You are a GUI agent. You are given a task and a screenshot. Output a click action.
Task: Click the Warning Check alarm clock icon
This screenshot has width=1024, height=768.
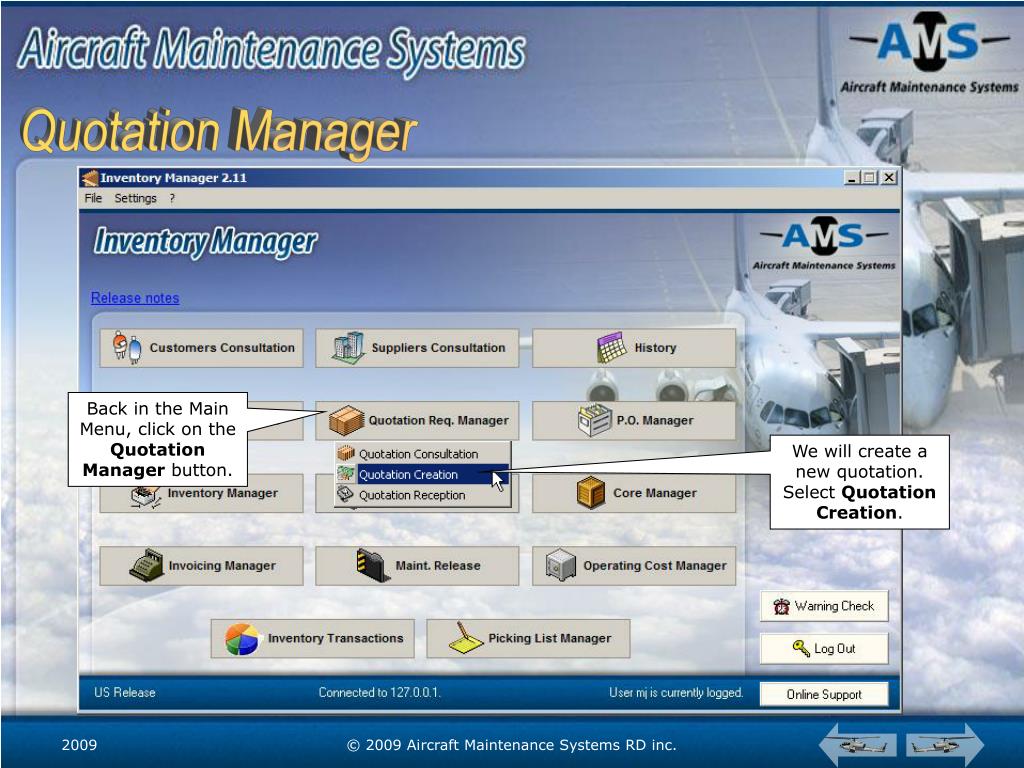[781, 606]
